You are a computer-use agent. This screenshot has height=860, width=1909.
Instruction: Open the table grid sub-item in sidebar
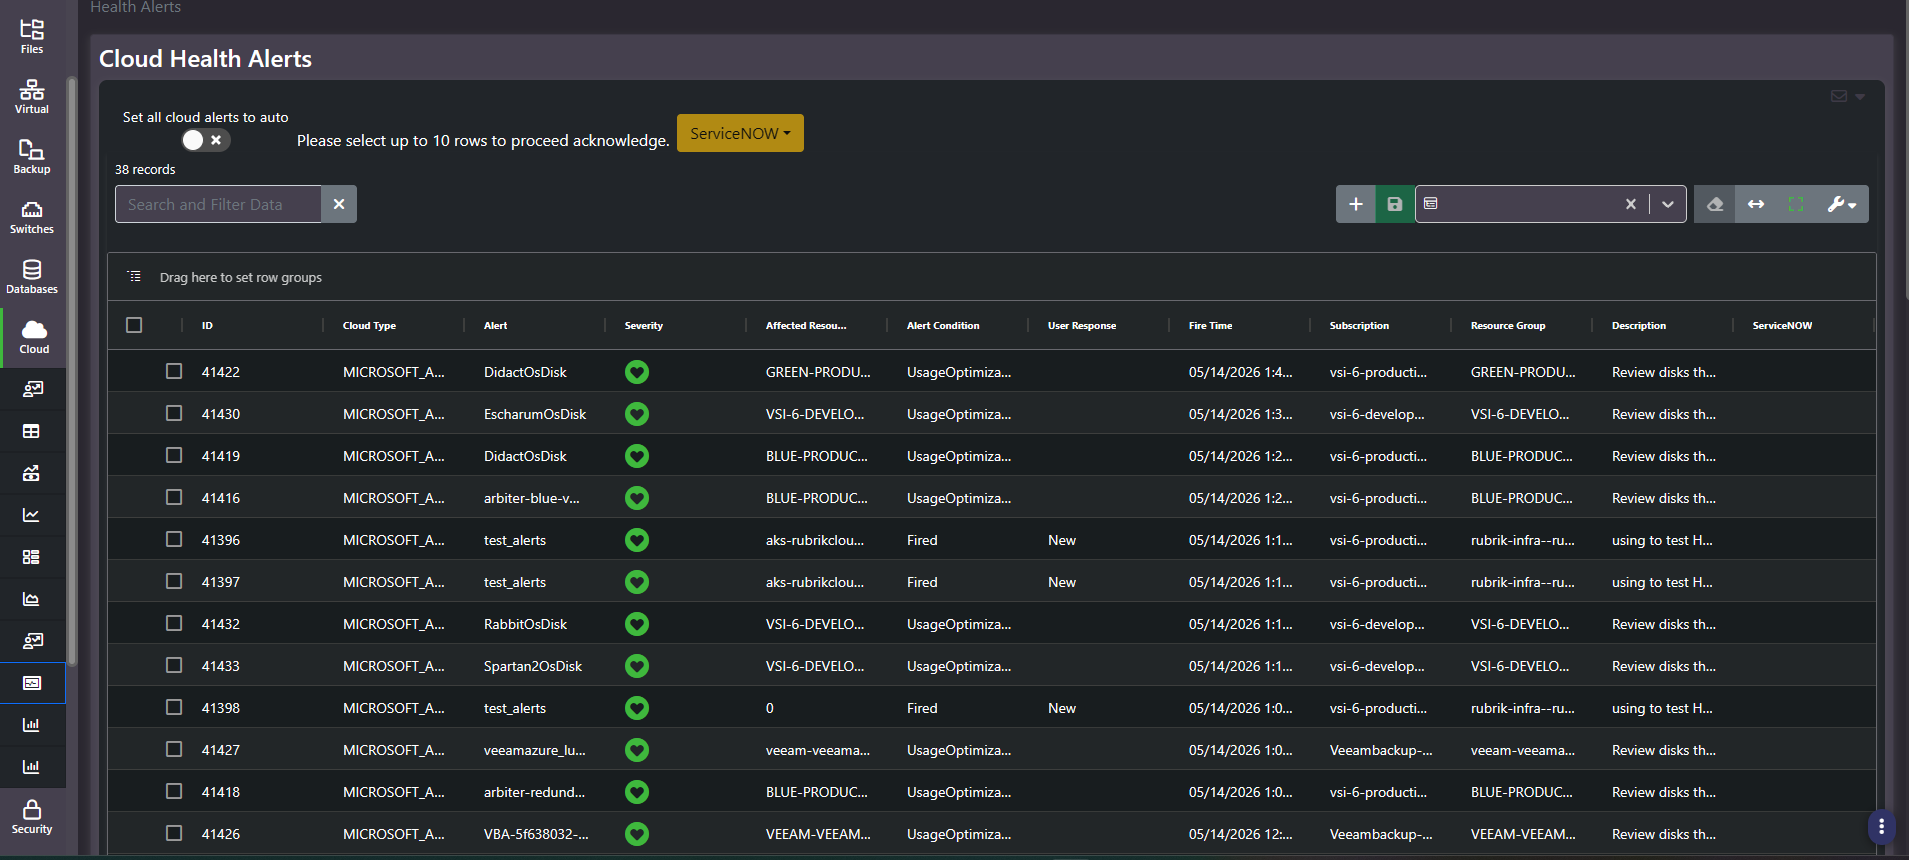(x=32, y=431)
